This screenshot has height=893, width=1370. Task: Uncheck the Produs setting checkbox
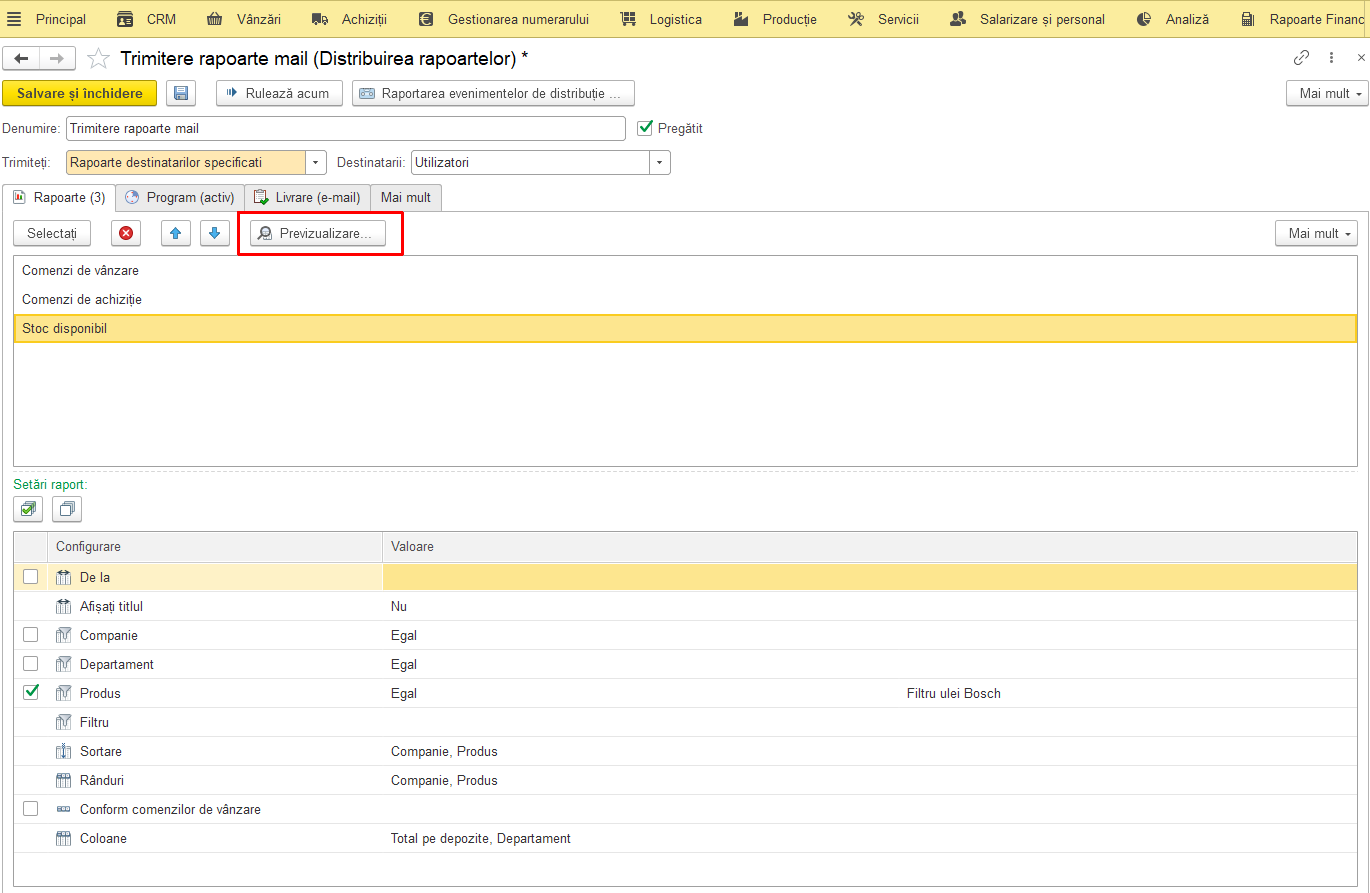click(31, 692)
